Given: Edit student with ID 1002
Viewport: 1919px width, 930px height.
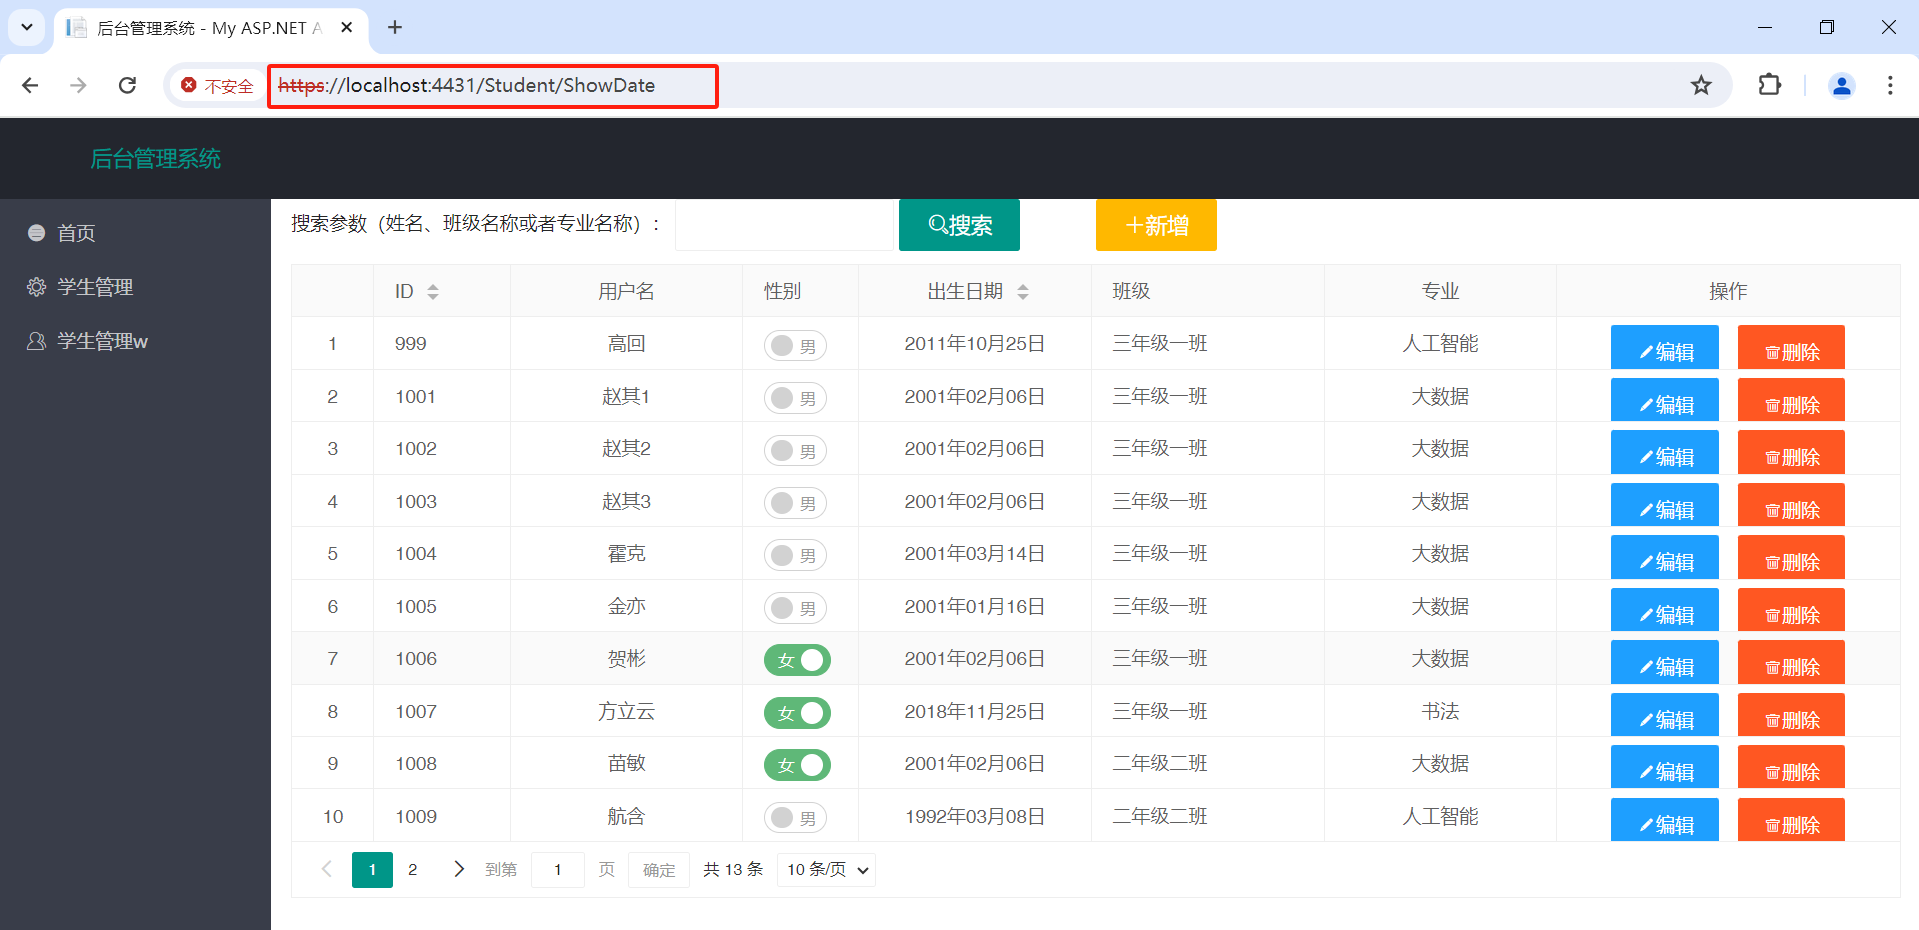Looking at the screenshot, I should coord(1664,452).
